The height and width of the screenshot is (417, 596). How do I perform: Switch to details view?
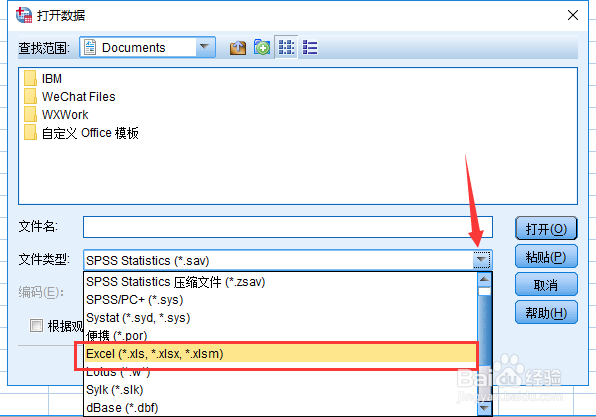coord(310,48)
